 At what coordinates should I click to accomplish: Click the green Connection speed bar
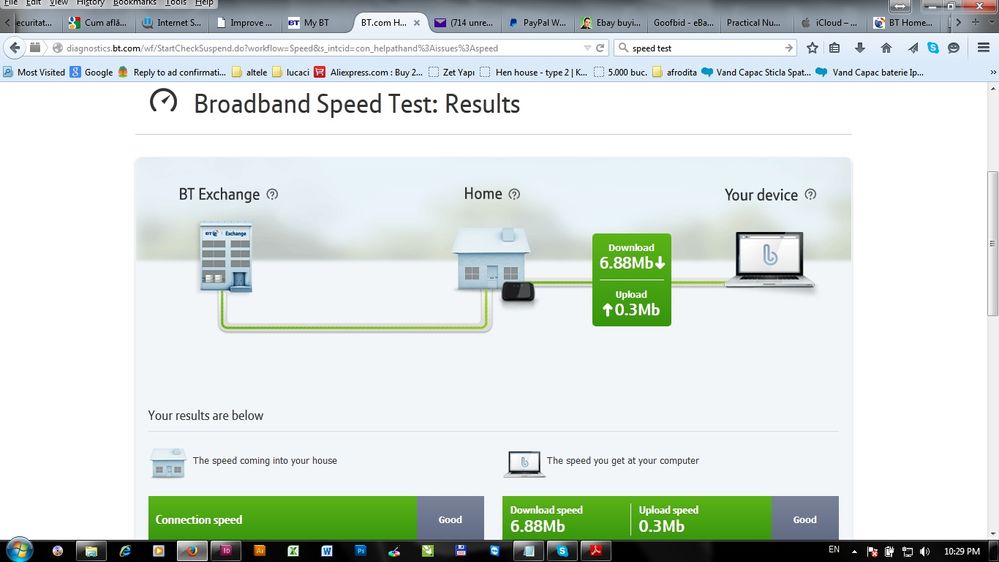[x=283, y=519]
